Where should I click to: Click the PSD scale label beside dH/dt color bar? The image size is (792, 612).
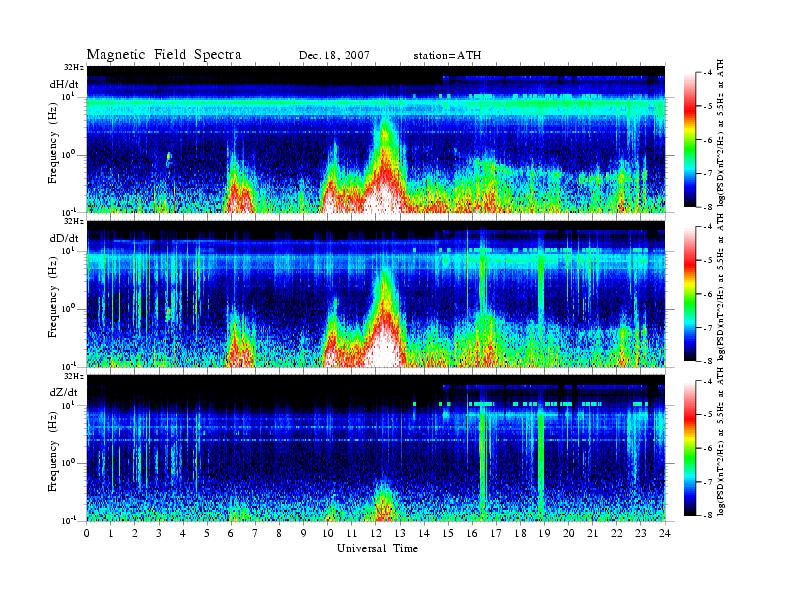pos(721,132)
